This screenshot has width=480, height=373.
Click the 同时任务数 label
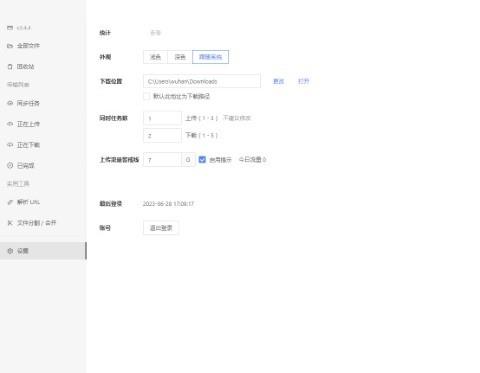114,118
